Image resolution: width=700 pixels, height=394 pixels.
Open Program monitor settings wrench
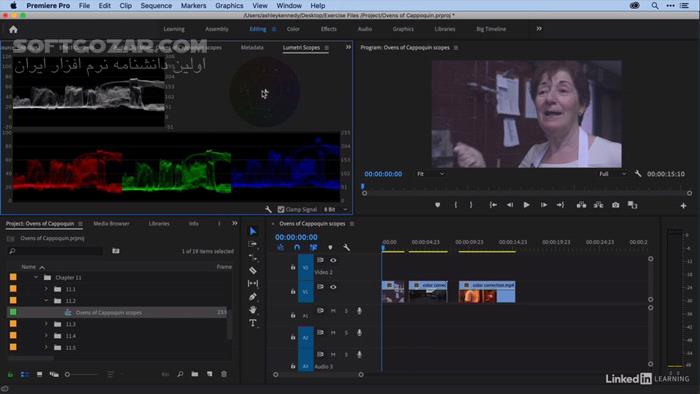(x=638, y=174)
